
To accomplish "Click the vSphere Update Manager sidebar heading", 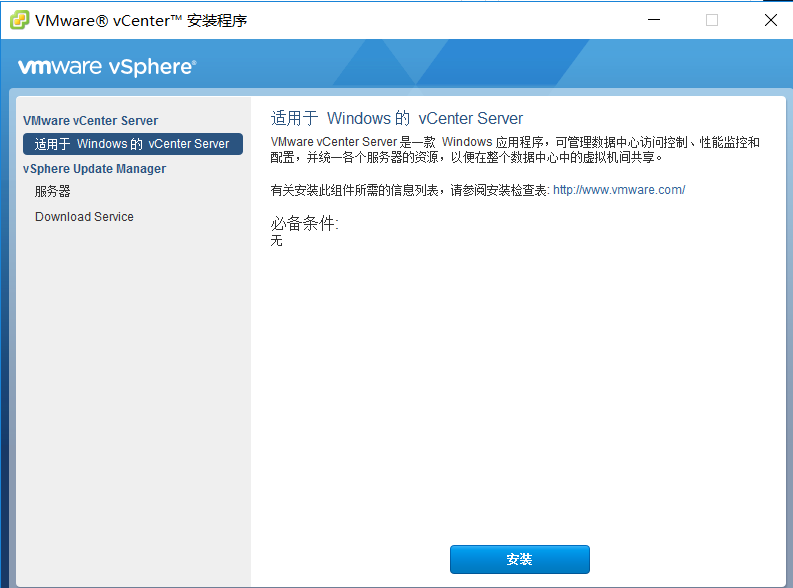I will (94, 169).
